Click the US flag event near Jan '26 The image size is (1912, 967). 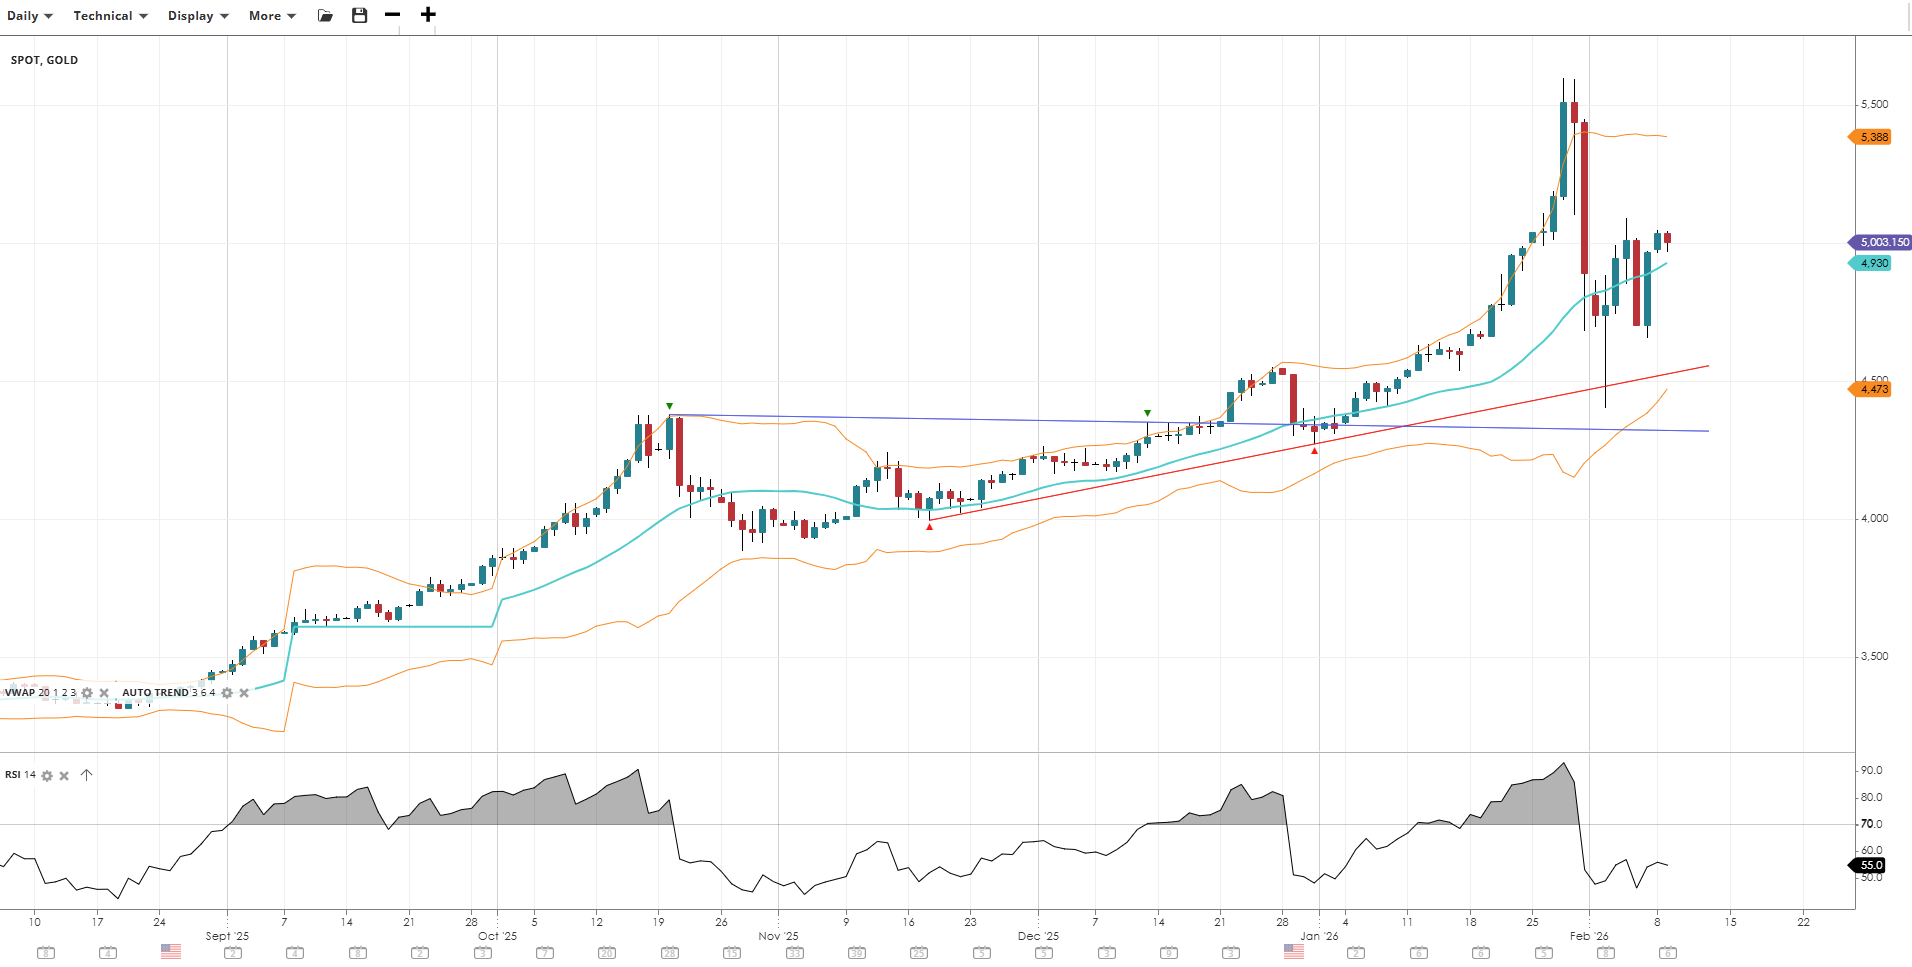(x=1294, y=952)
